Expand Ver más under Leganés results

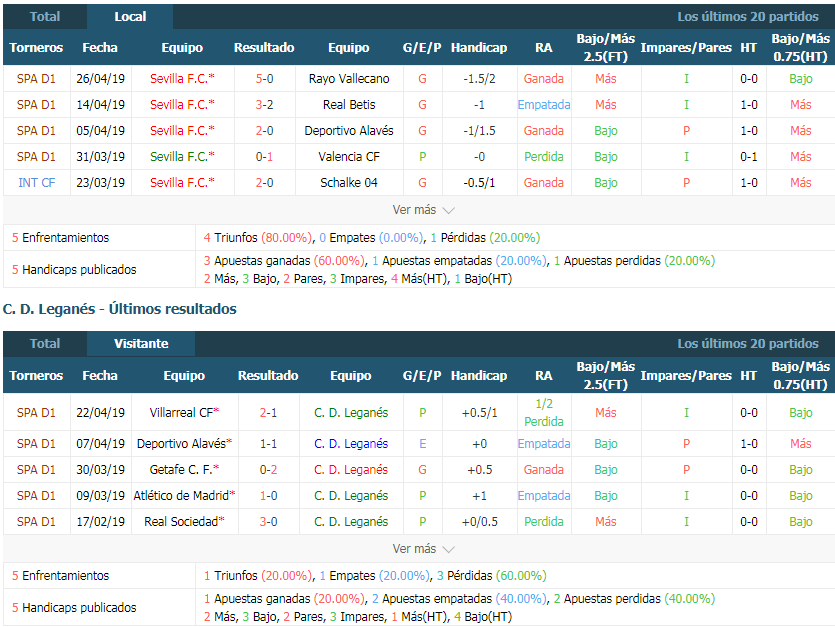pos(423,549)
